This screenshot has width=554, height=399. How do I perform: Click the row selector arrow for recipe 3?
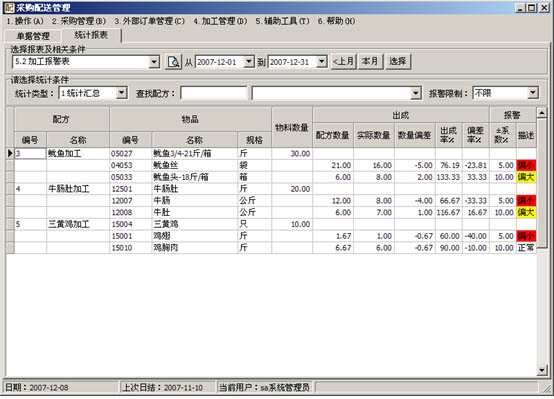(10, 153)
